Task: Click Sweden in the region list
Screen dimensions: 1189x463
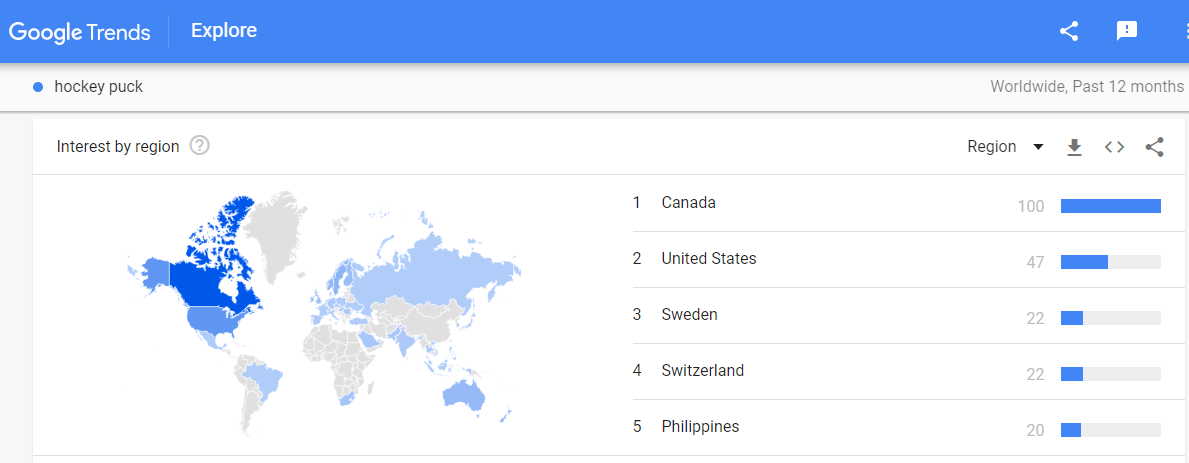Action: [x=689, y=315]
